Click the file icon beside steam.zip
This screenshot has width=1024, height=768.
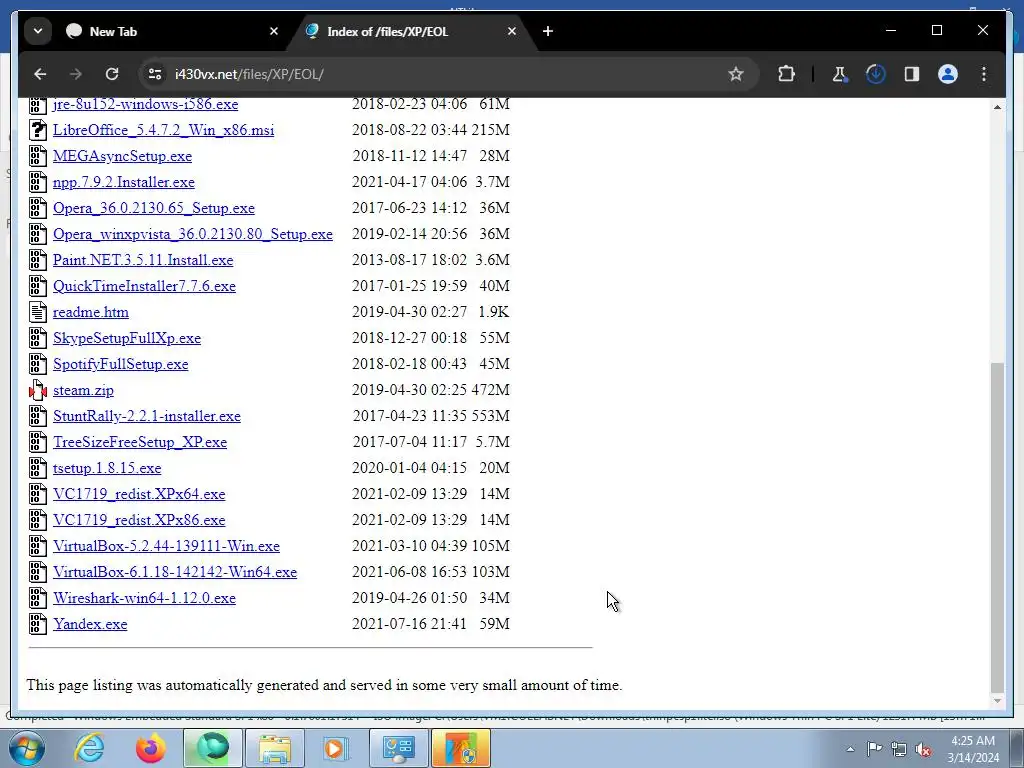click(x=38, y=391)
